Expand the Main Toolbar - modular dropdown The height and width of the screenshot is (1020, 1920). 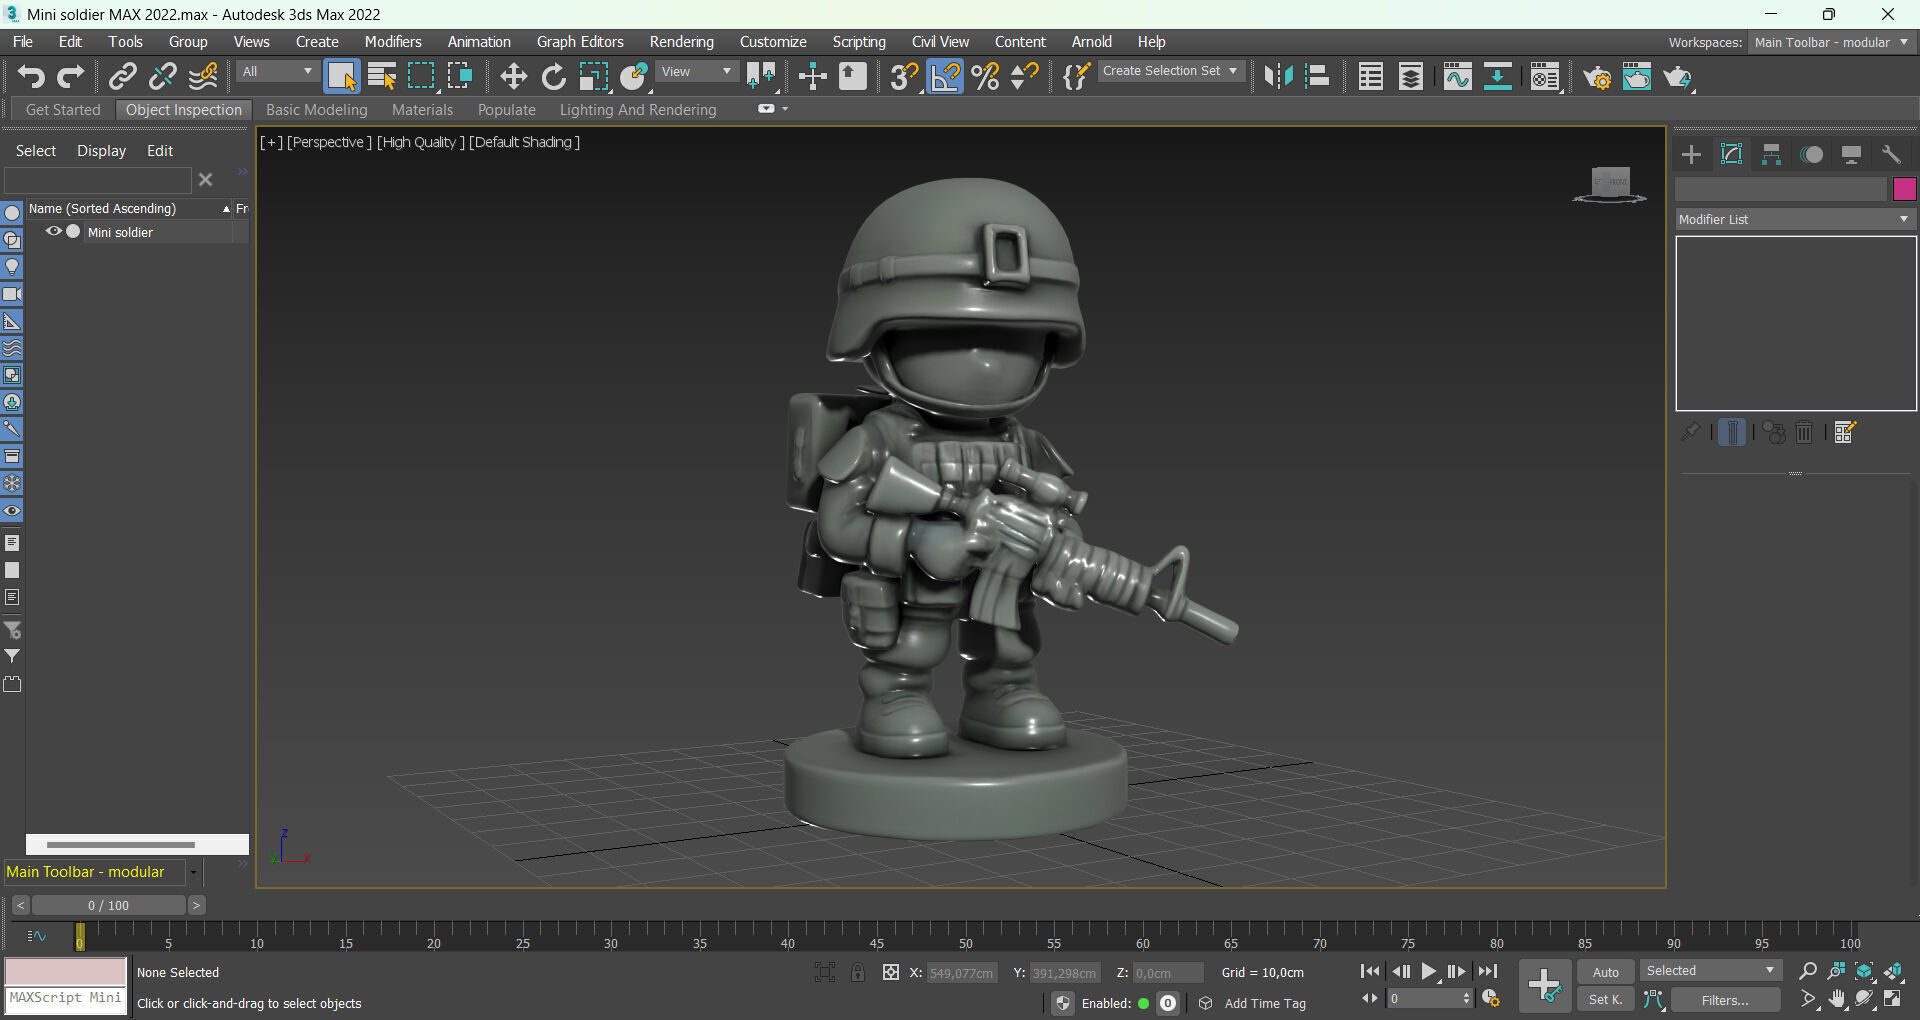coord(193,872)
